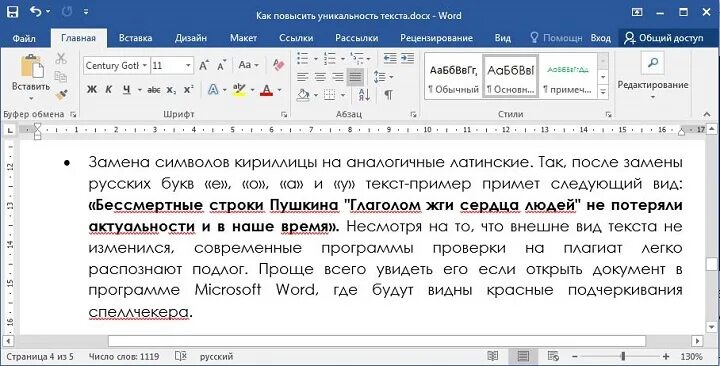720x366 pixels.
Task: Open the Aa change case dropdown
Action: [x=248, y=65]
